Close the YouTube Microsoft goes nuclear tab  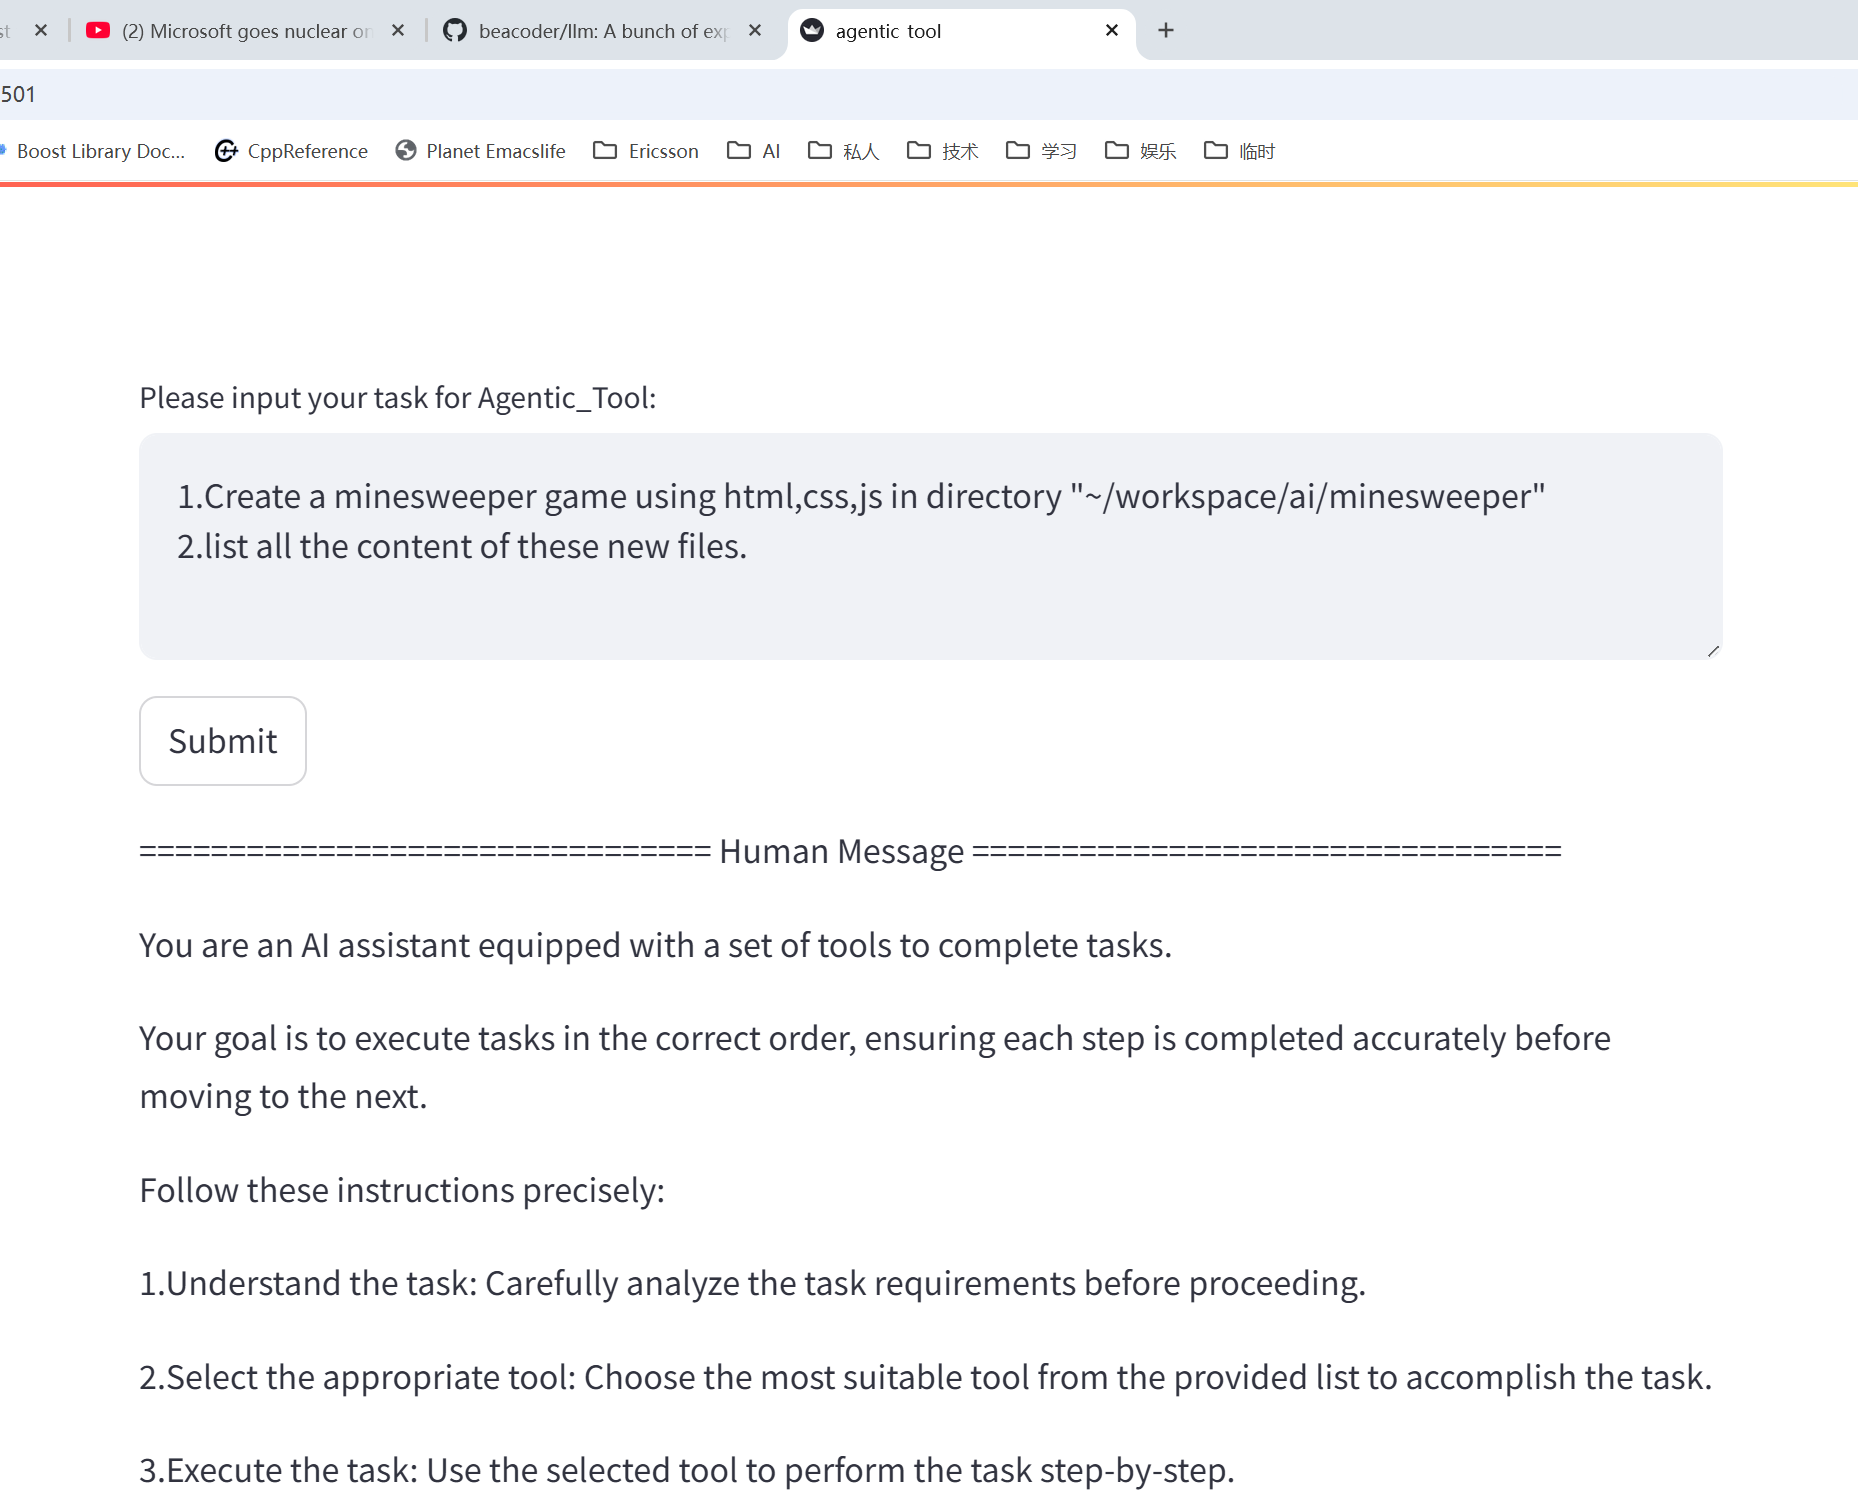click(x=398, y=30)
